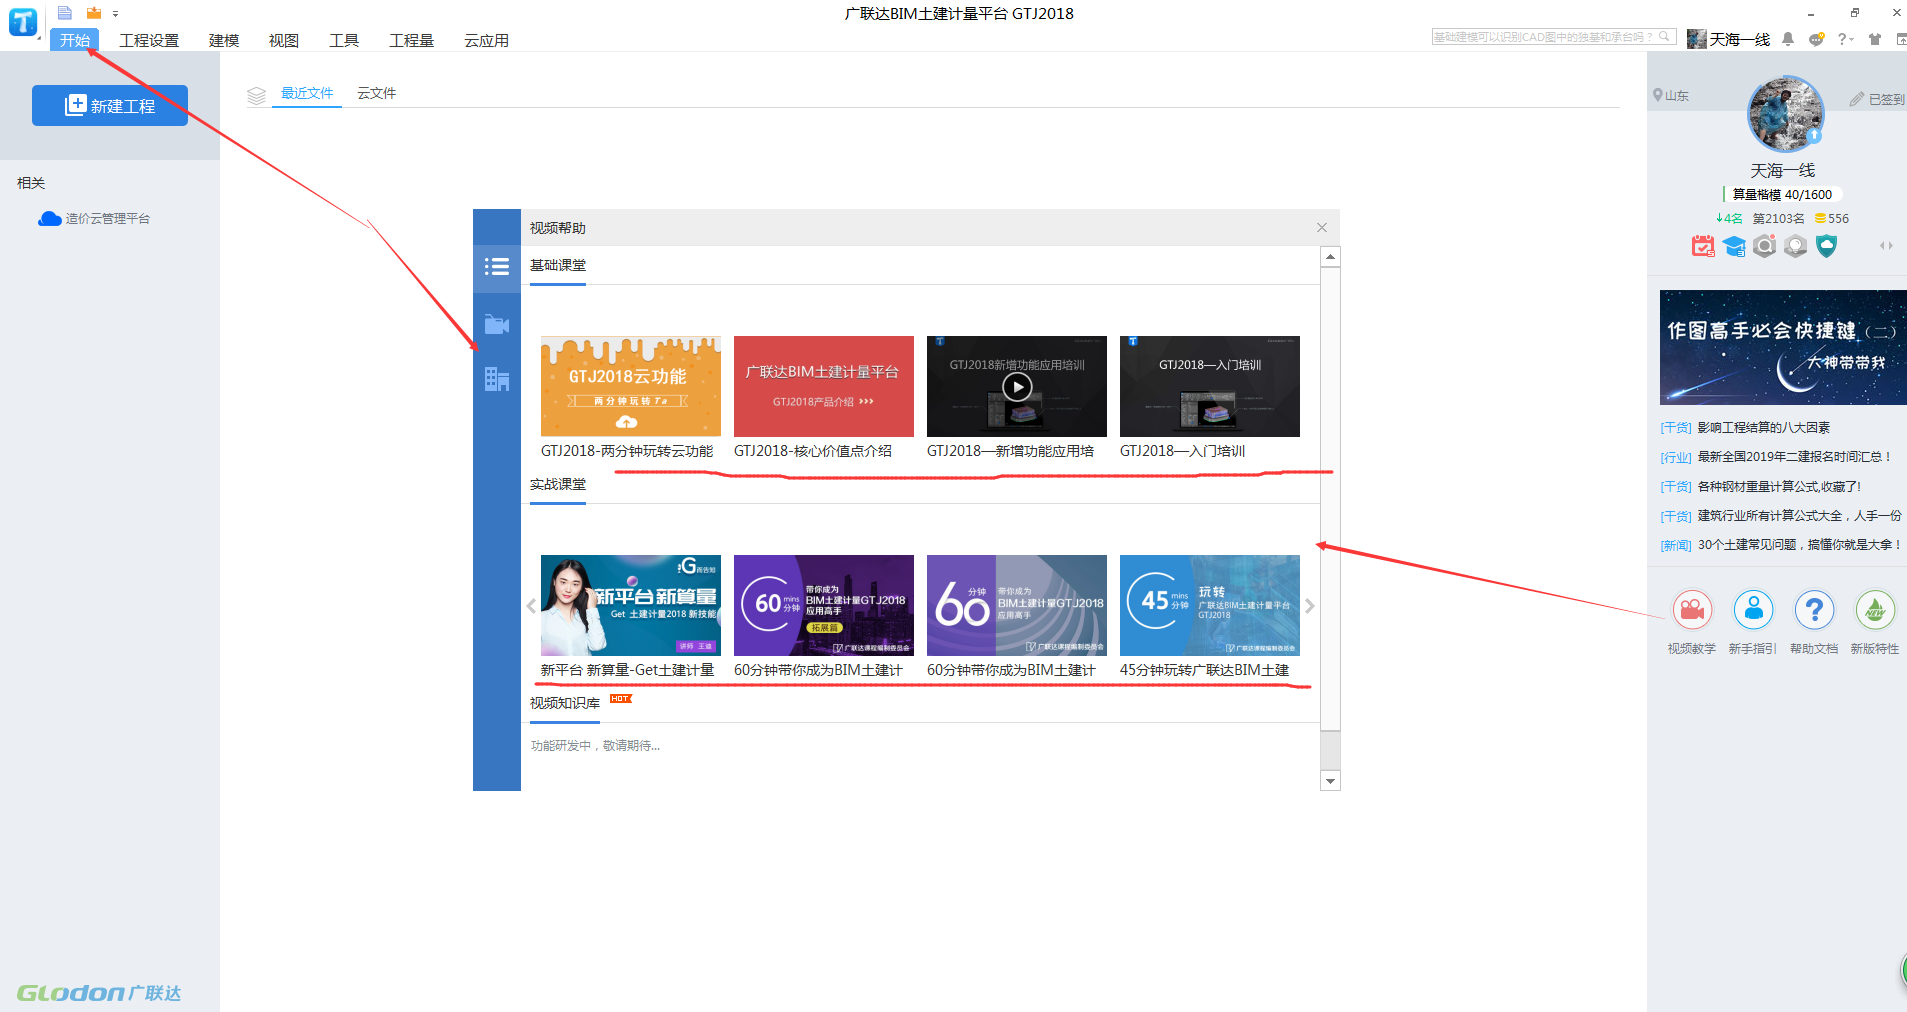Click the orange open-project quick-access icon
This screenshot has width=1907, height=1012.
point(94,13)
